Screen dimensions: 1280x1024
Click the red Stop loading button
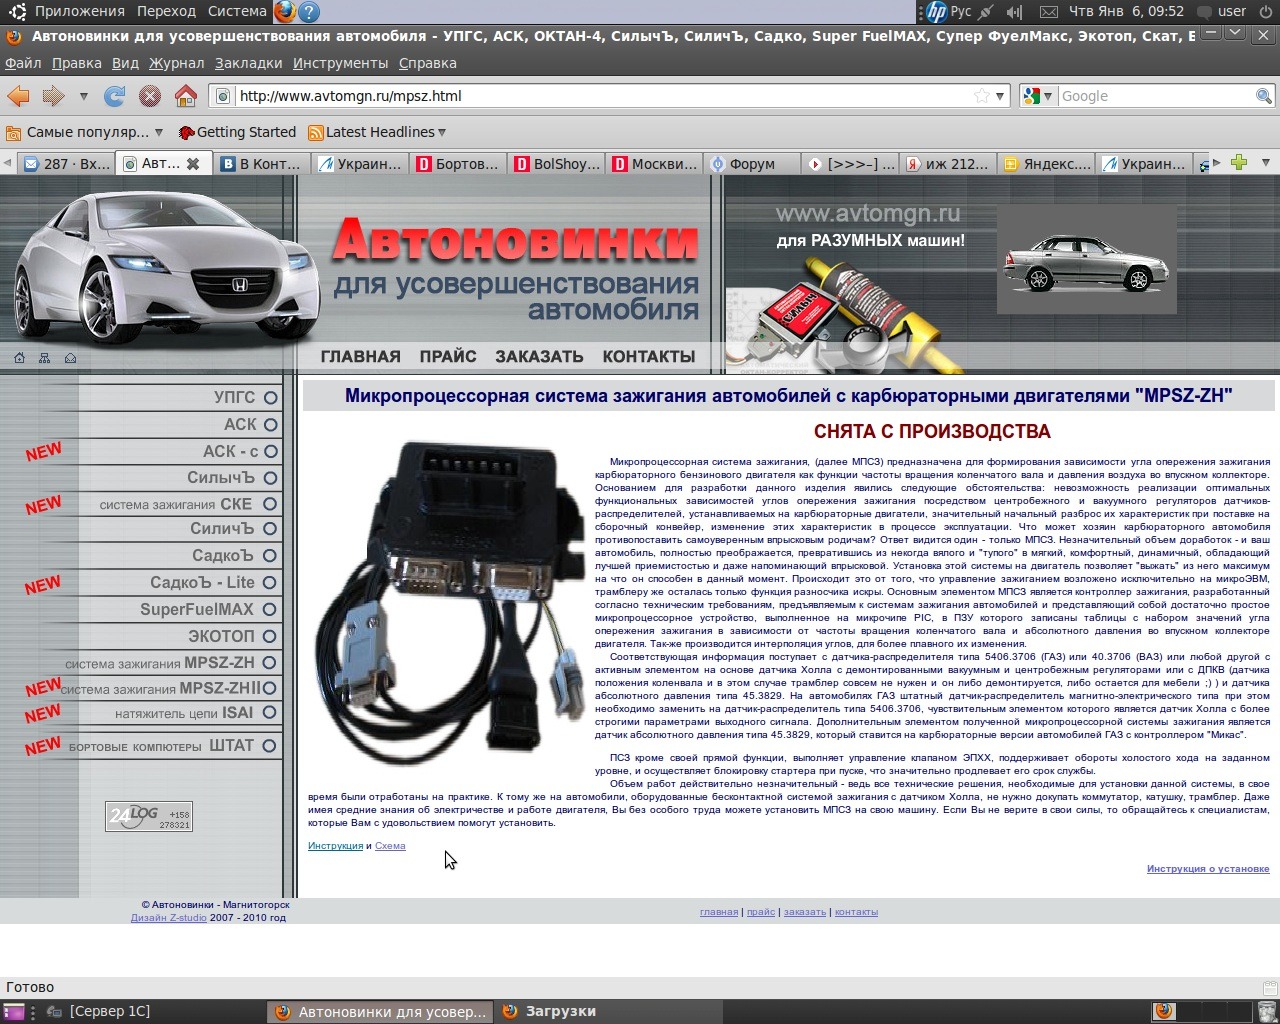(150, 96)
